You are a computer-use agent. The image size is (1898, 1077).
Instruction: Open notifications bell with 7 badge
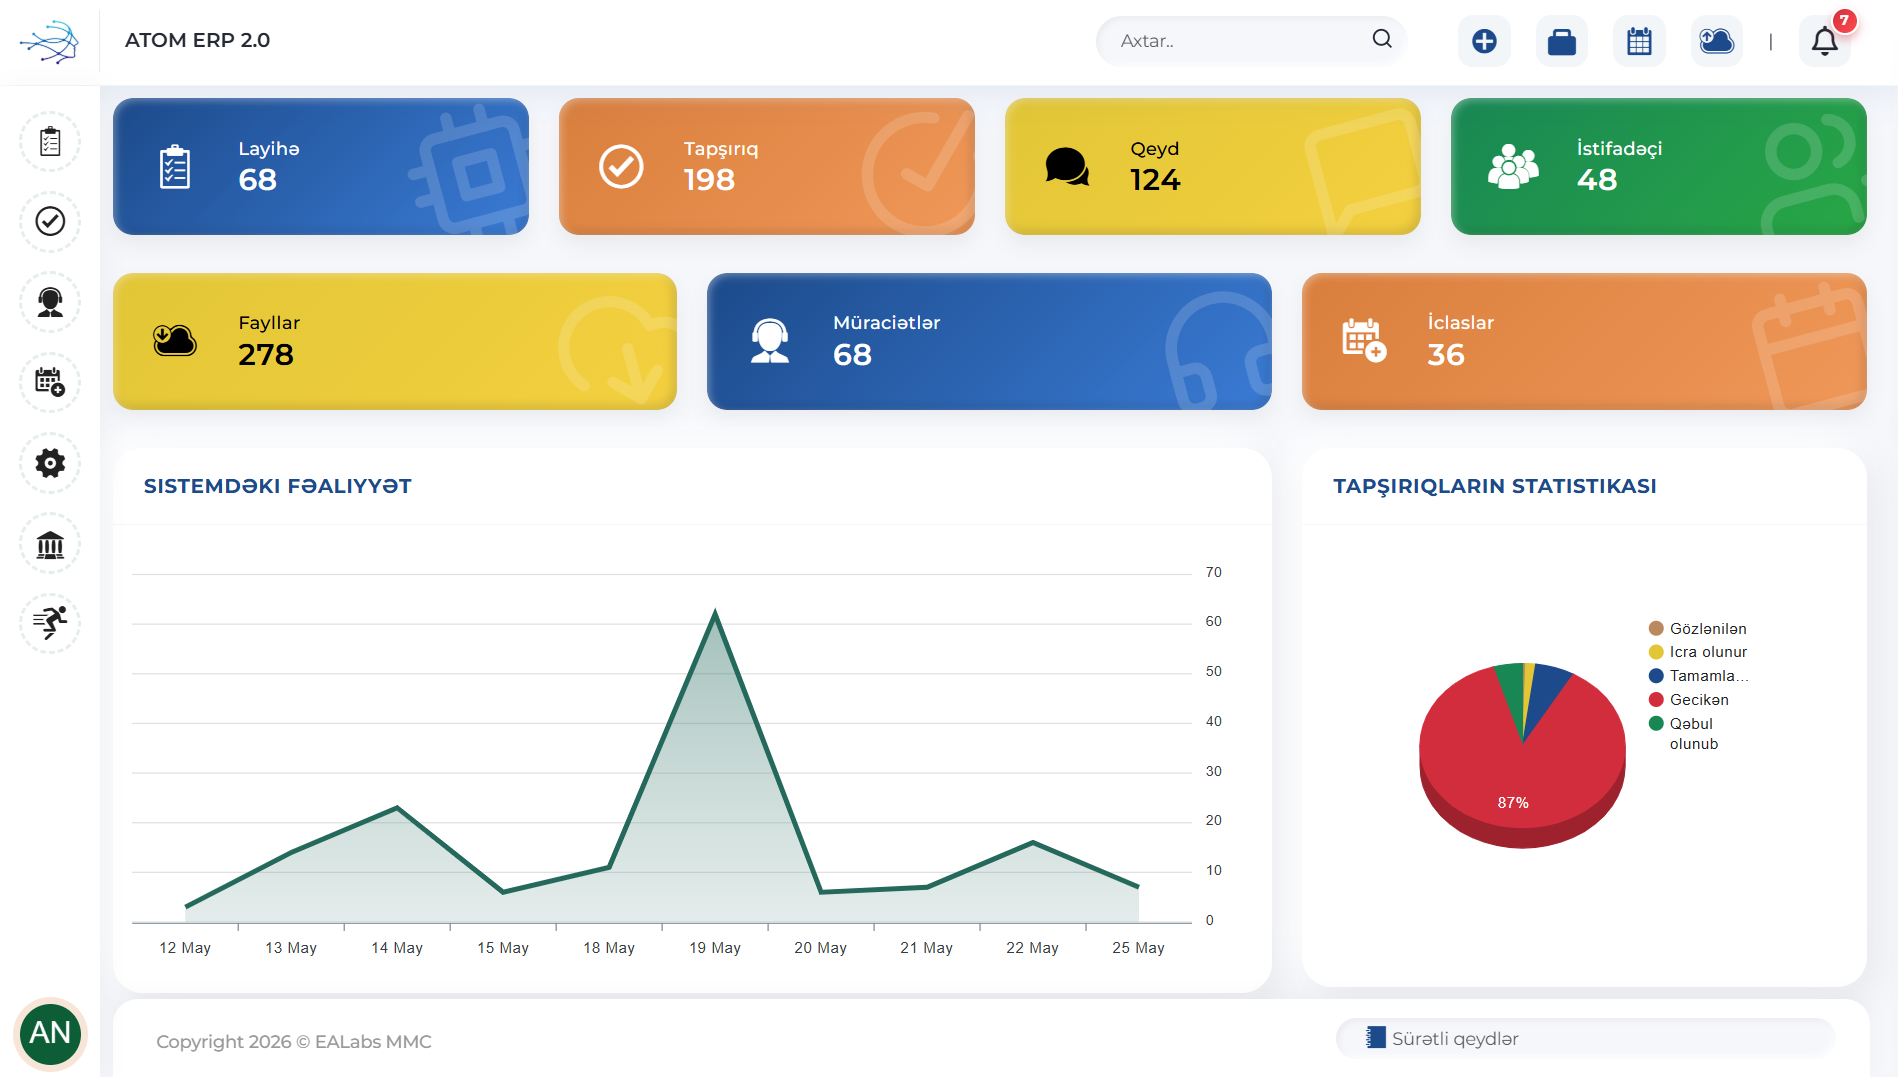[1825, 41]
